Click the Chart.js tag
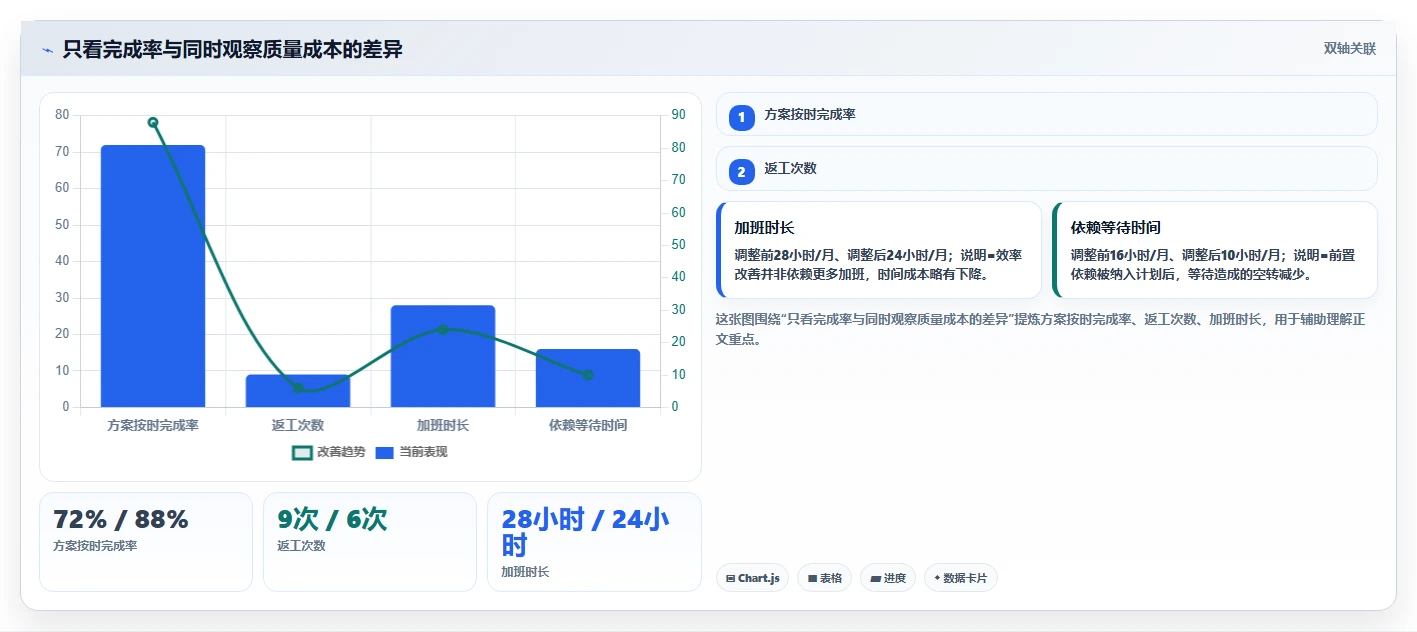 pyautogui.click(x=753, y=578)
